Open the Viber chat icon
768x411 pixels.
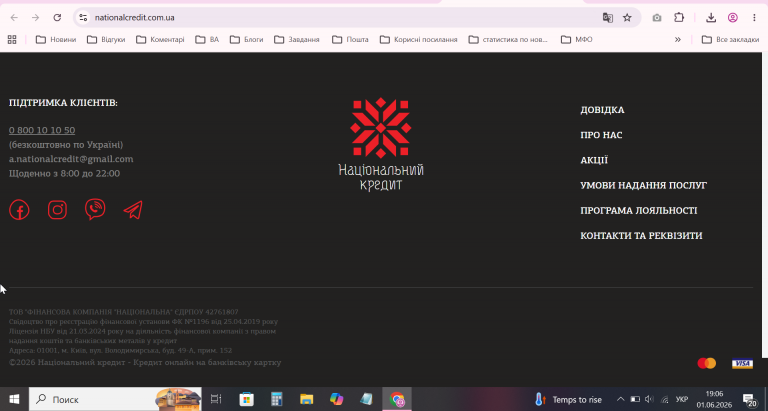[95, 209]
